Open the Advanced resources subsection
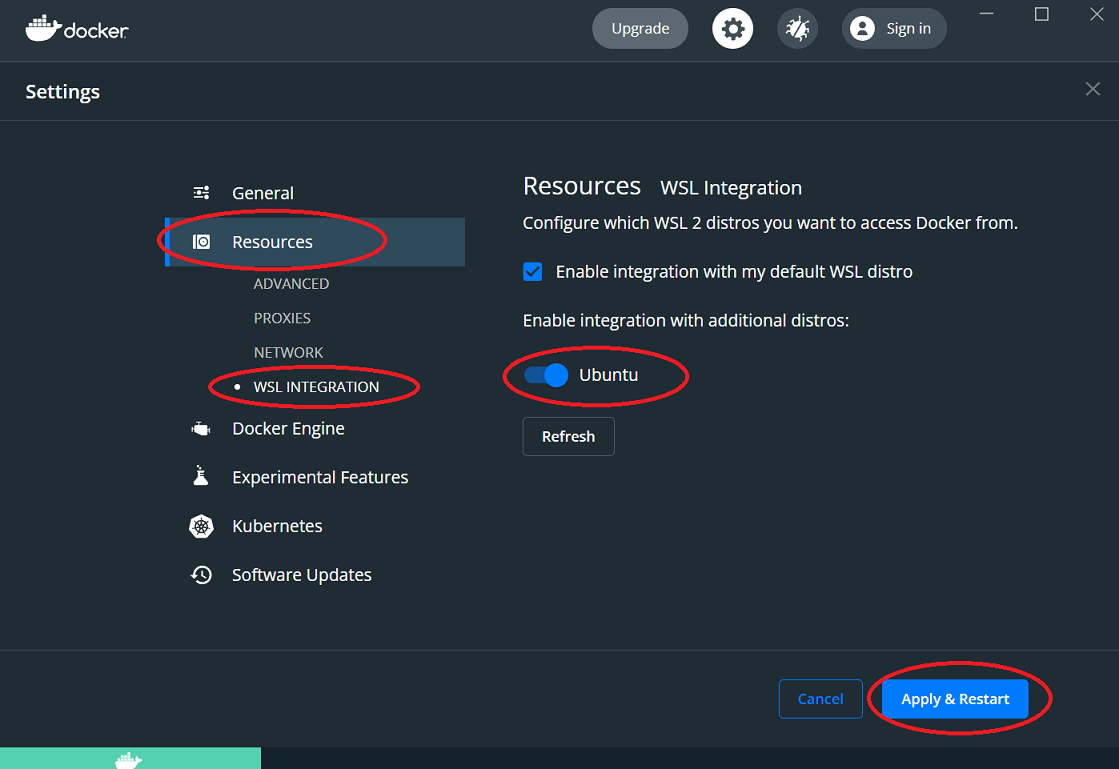This screenshot has height=769, width=1119. (291, 284)
